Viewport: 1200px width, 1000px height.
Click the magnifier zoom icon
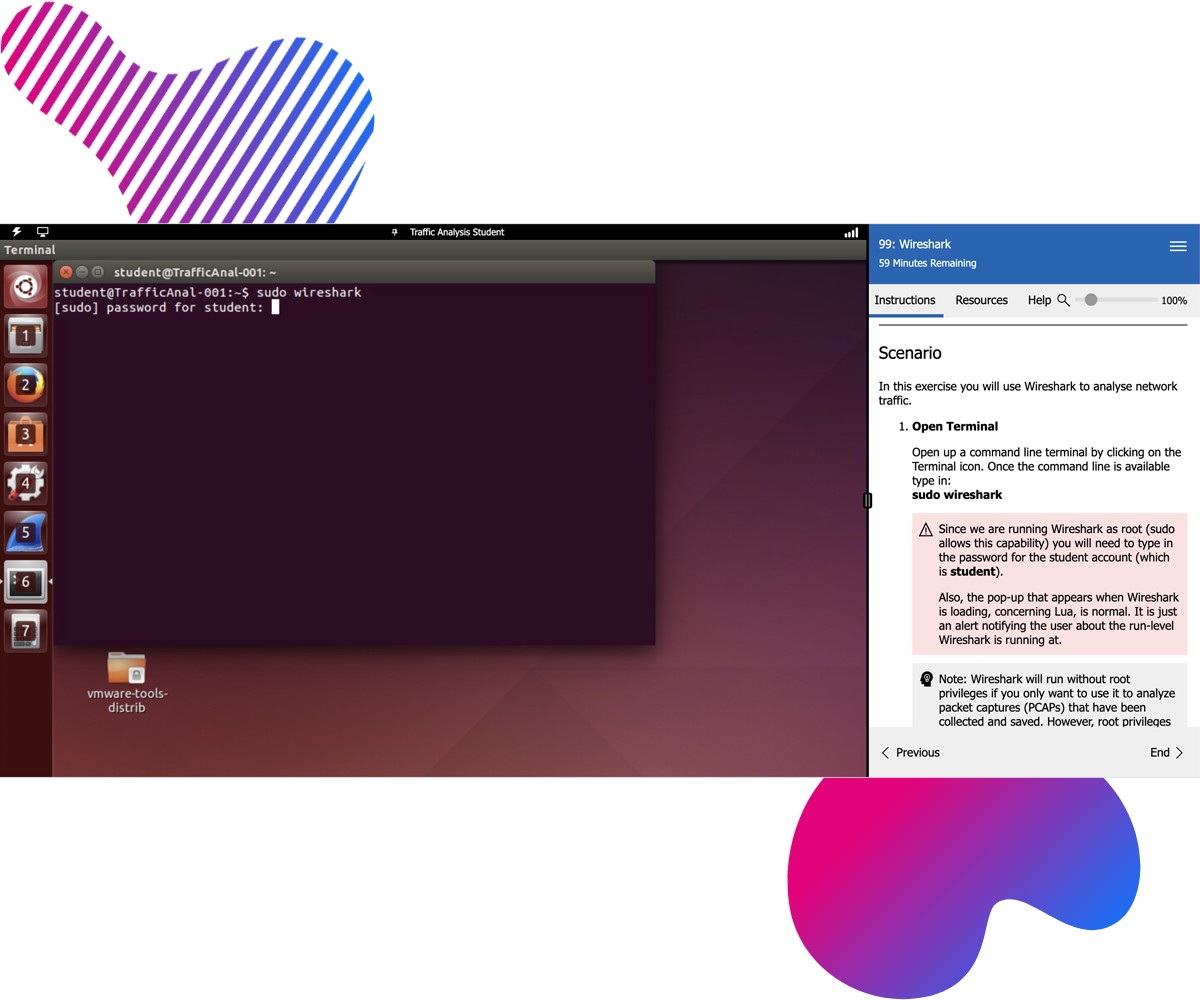click(x=1063, y=300)
